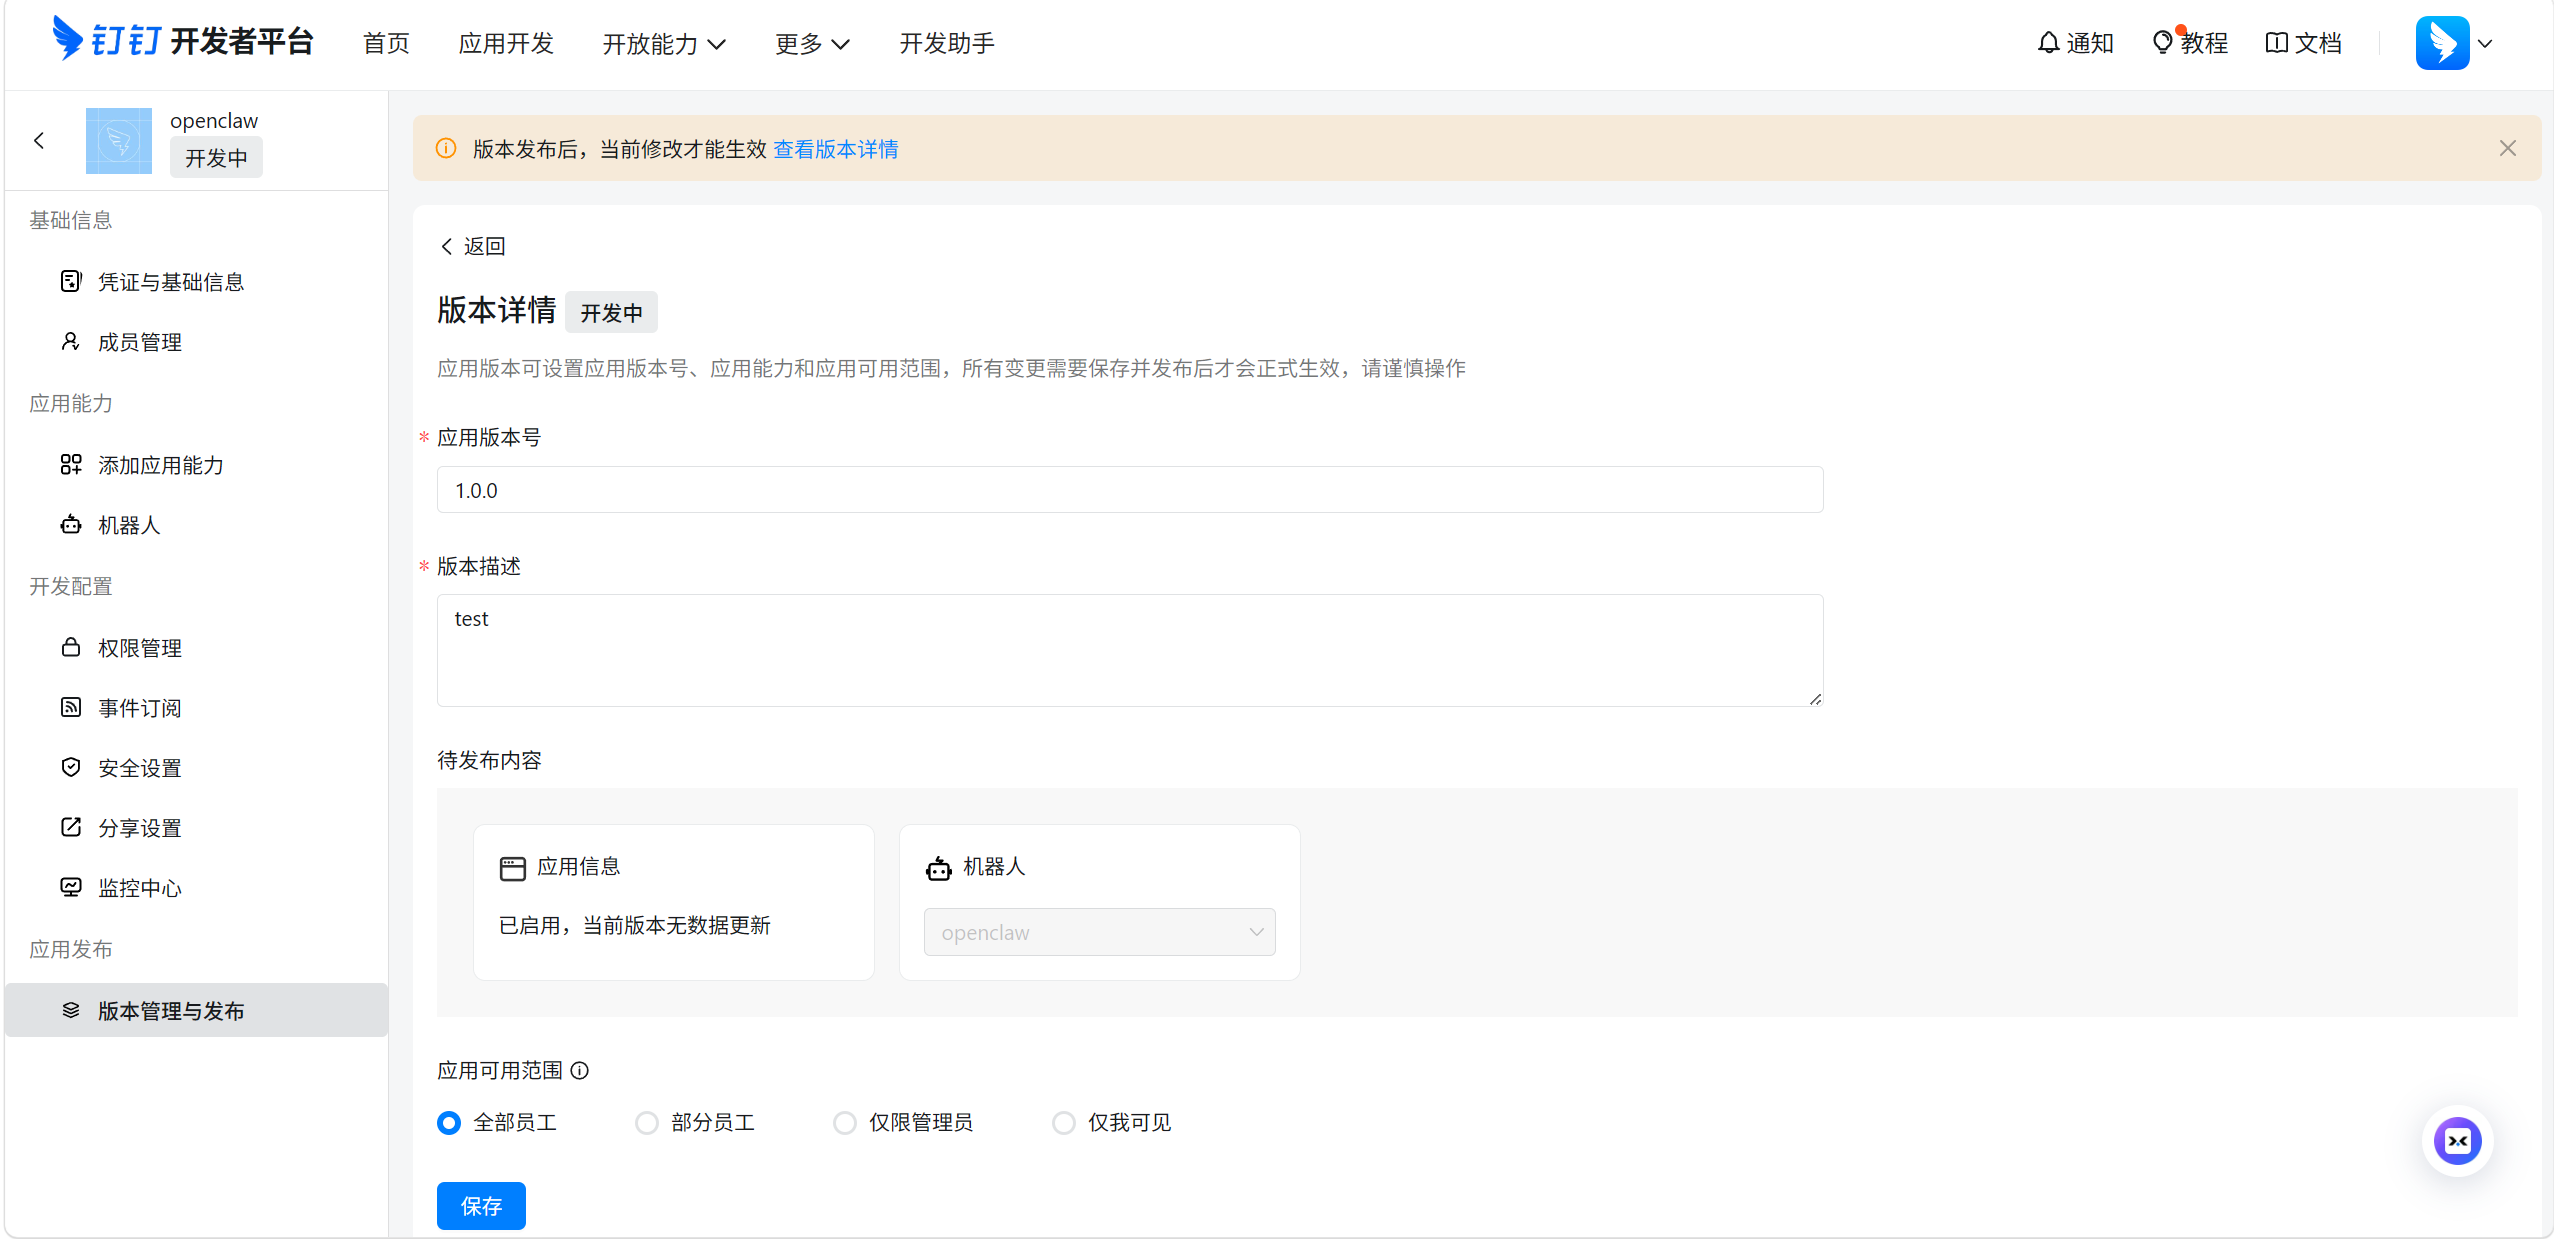The height and width of the screenshot is (1243, 2557).
Task: Expand the 开放能力 menu
Action: (664, 44)
